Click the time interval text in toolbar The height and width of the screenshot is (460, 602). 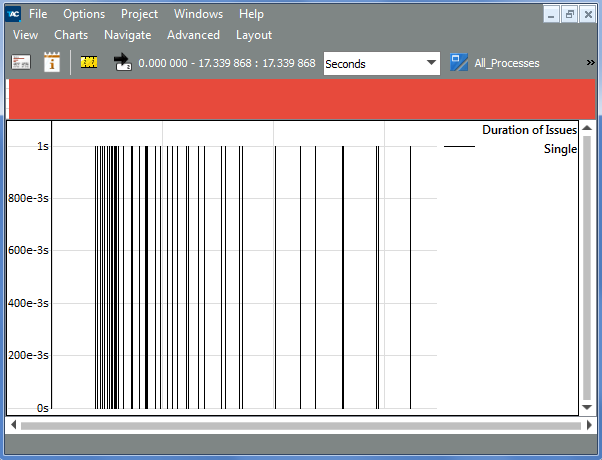pyautogui.click(x=227, y=63)
